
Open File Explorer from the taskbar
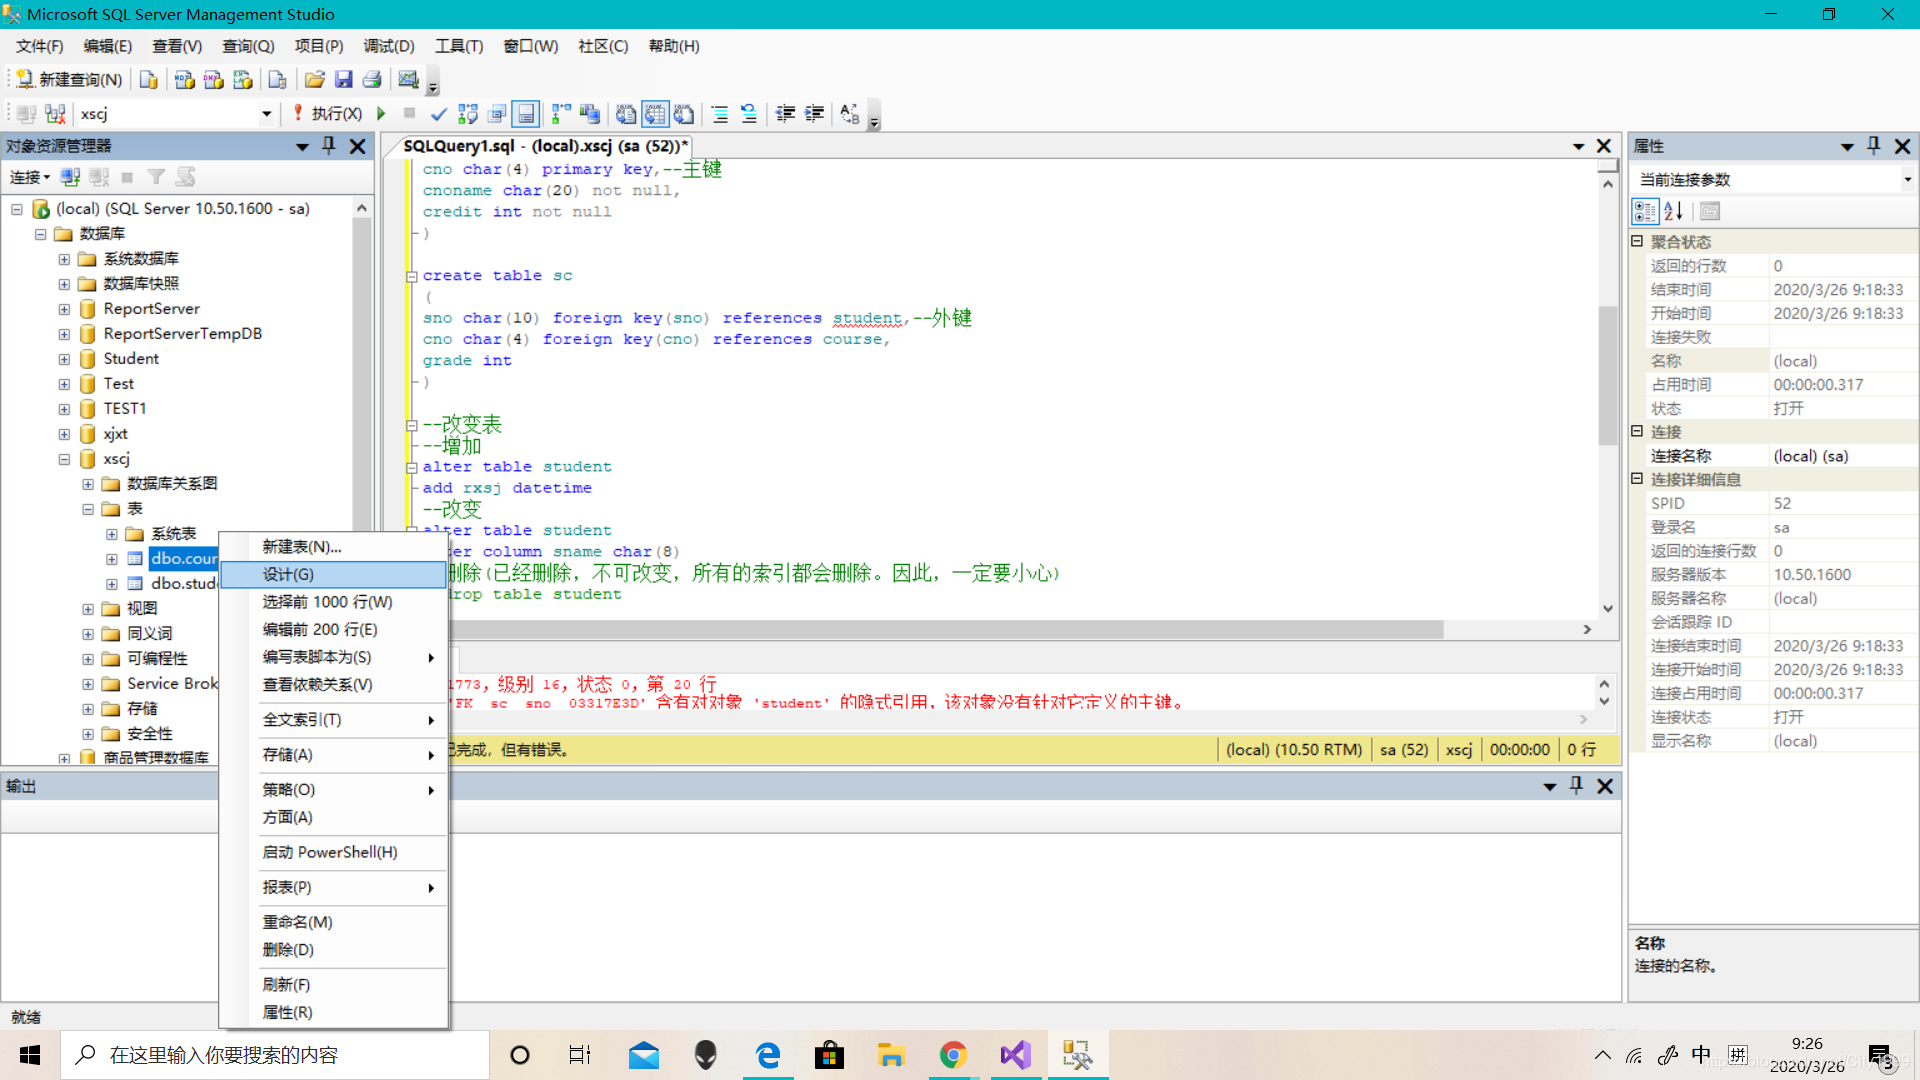(x=891, y=1055)
